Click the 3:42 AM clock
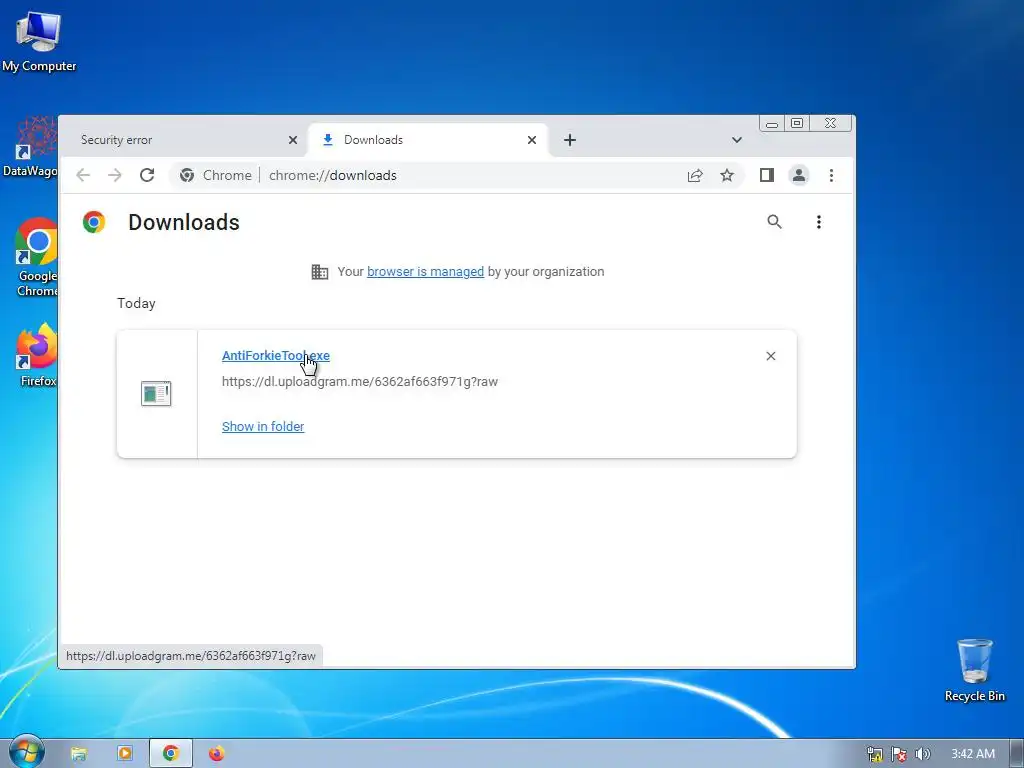Screen dimensions: 1024x768 coord(973,754)
